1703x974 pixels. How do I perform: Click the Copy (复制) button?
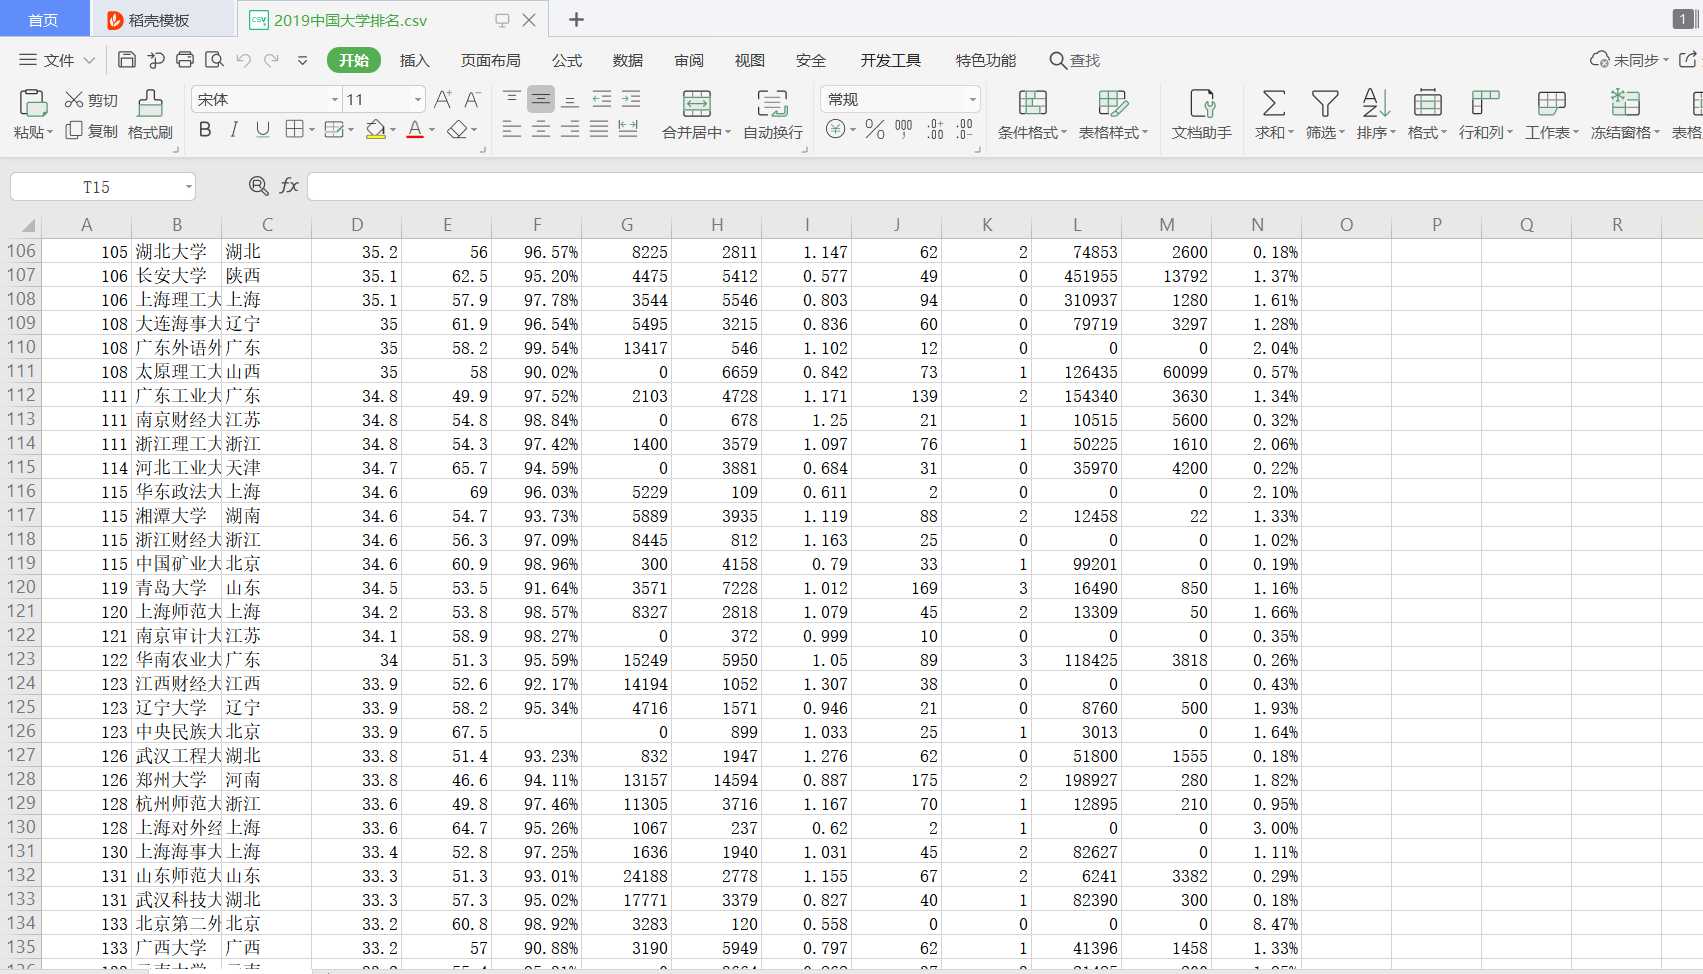91,131
